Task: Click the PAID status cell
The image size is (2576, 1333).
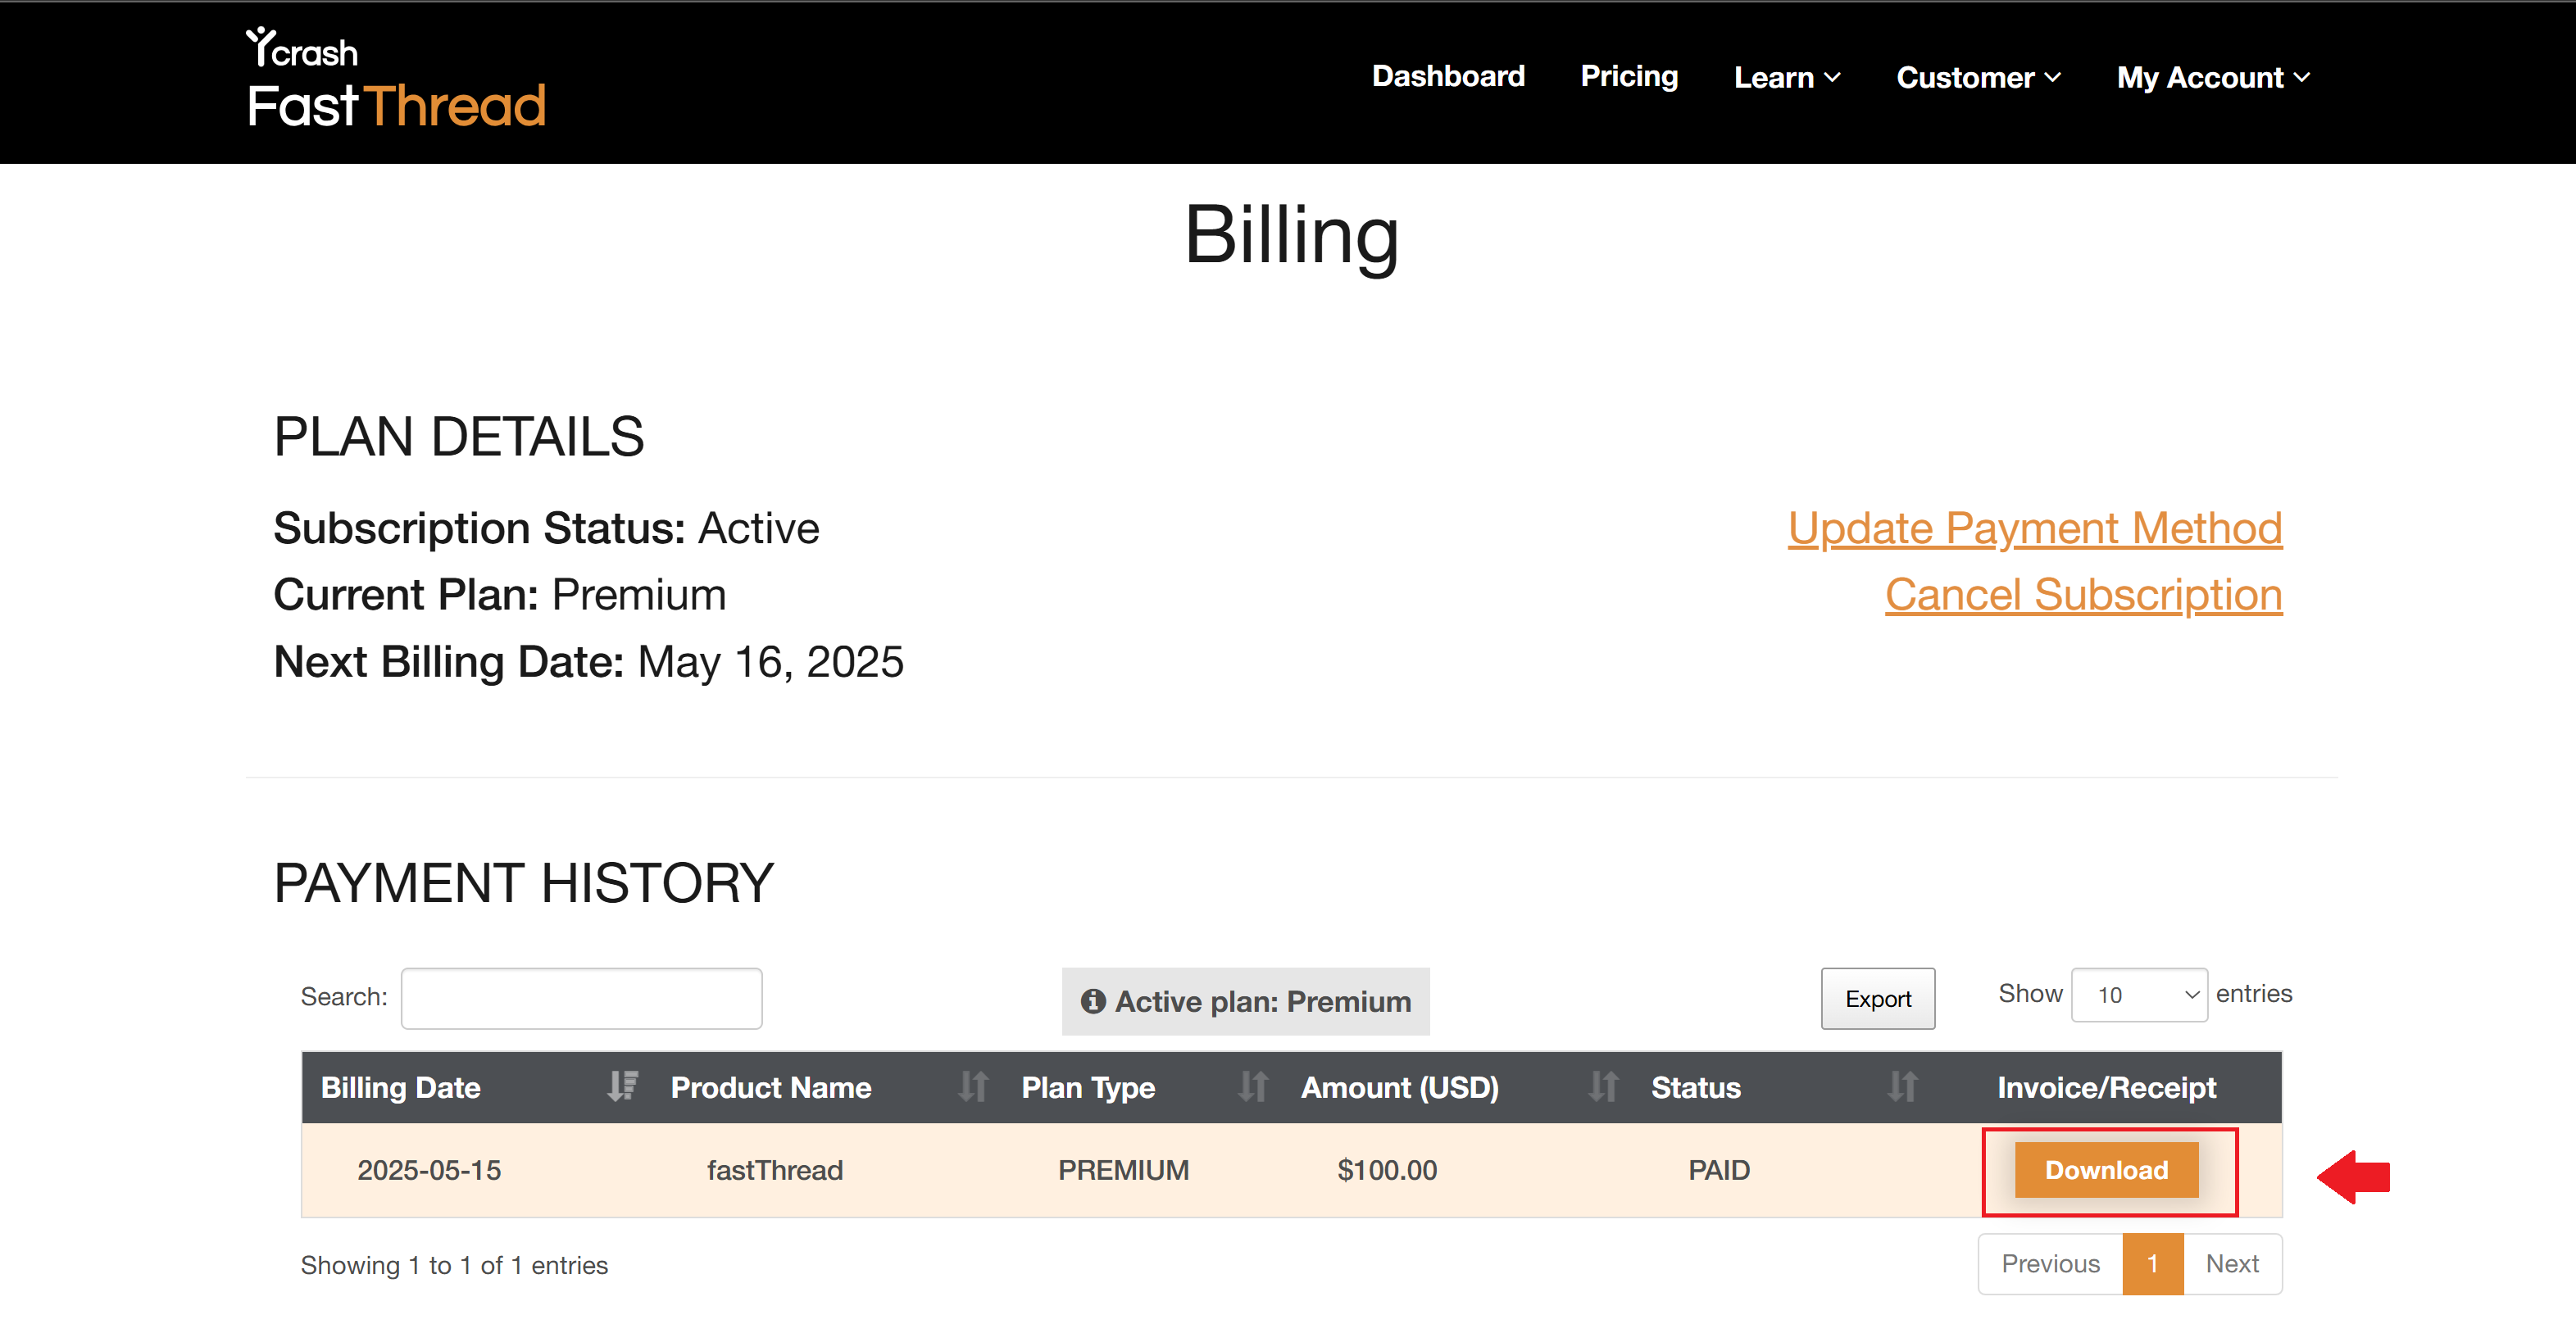Action: point(1719,1170)
